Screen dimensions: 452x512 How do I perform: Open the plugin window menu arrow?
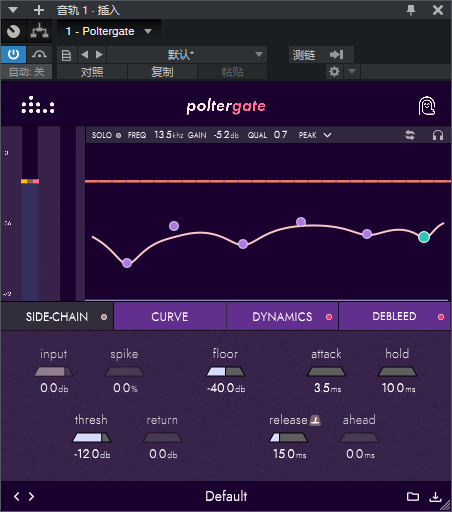click(x=13, y=10)
